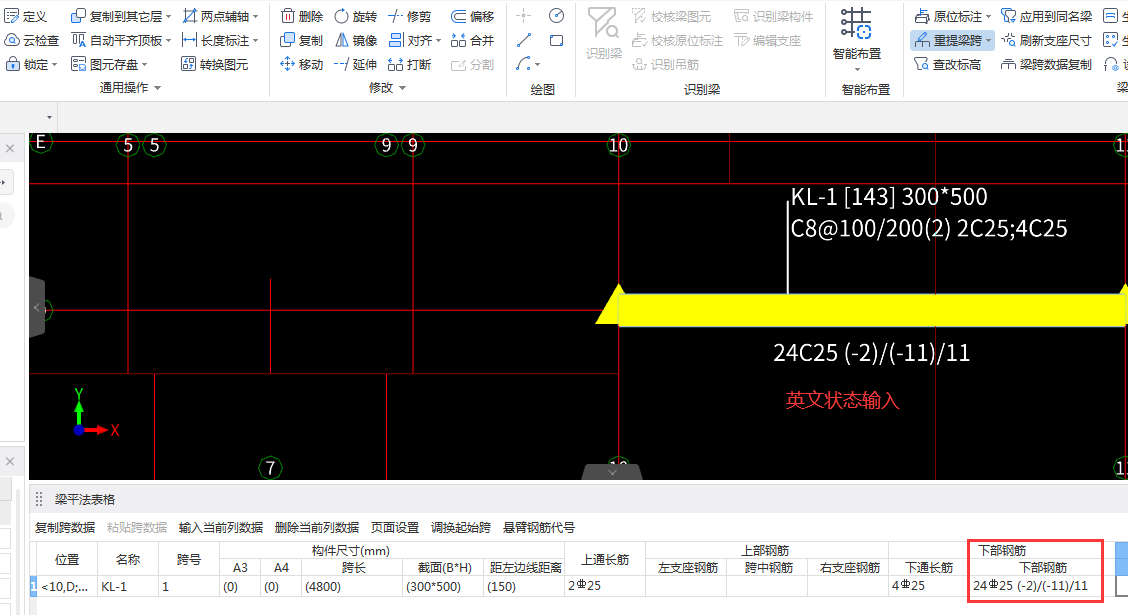Expand dropdown arrow next to 复制到其它层
This screenshot has height=615, width=1128.
[x=169, y=17]
